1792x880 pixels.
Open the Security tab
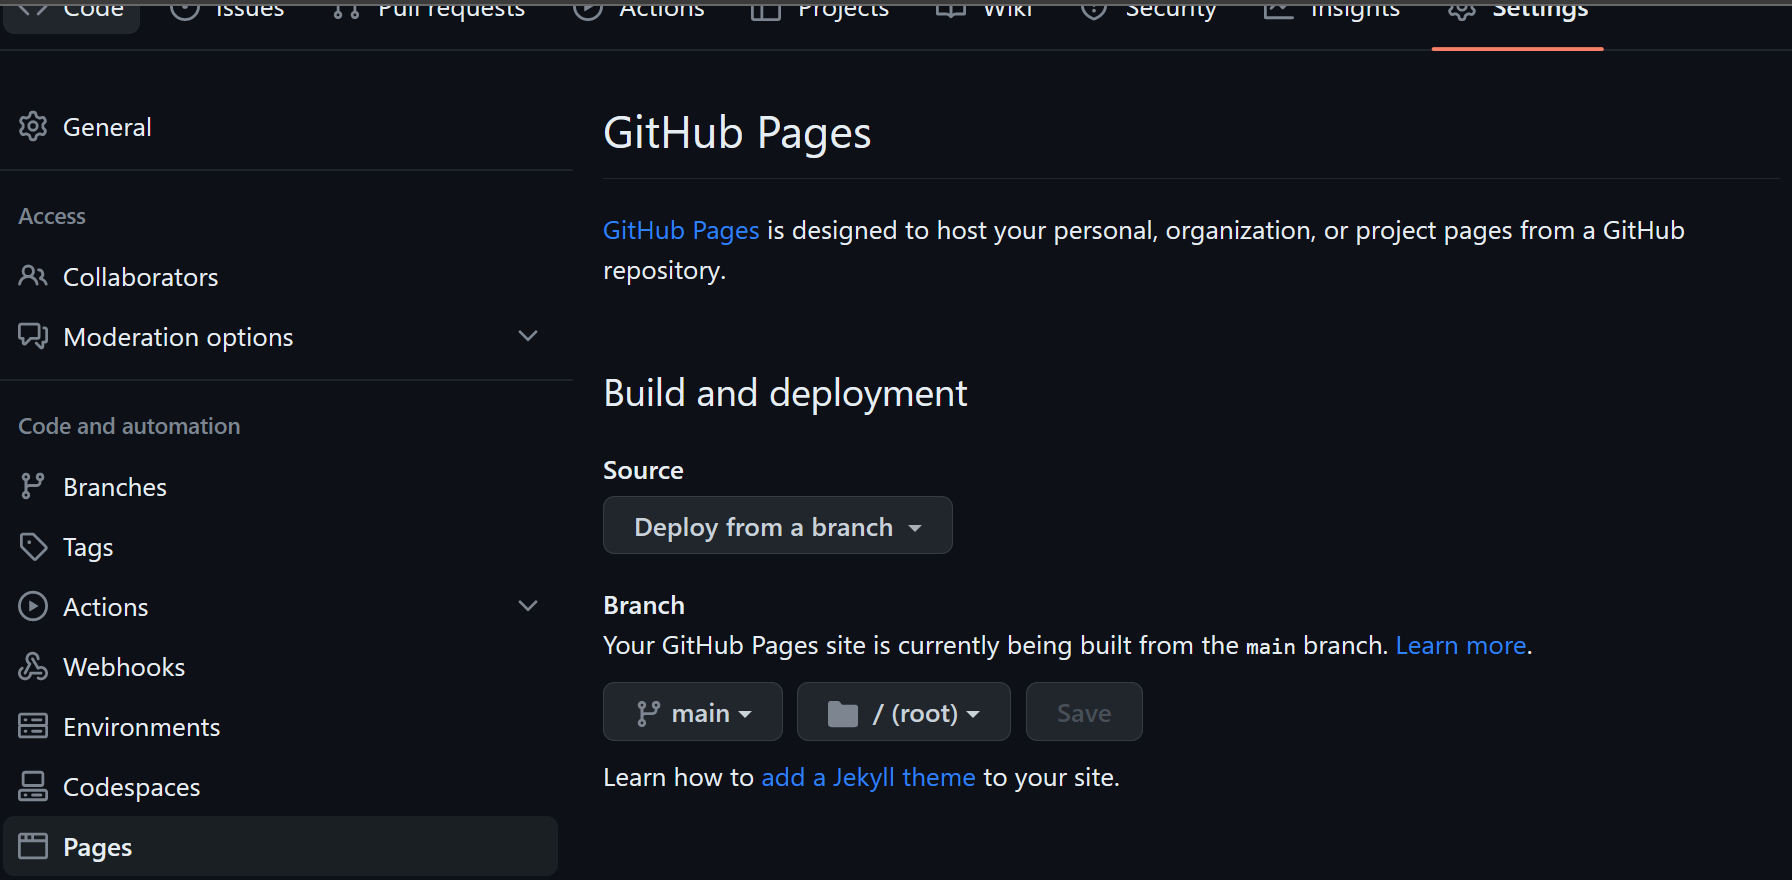click(x=1150, y=12)
